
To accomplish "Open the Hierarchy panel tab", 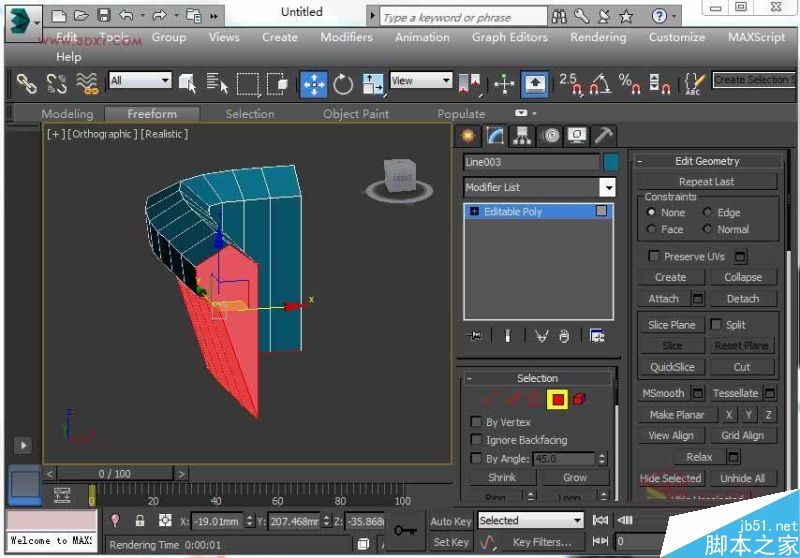I will click(x=522, y=136).
